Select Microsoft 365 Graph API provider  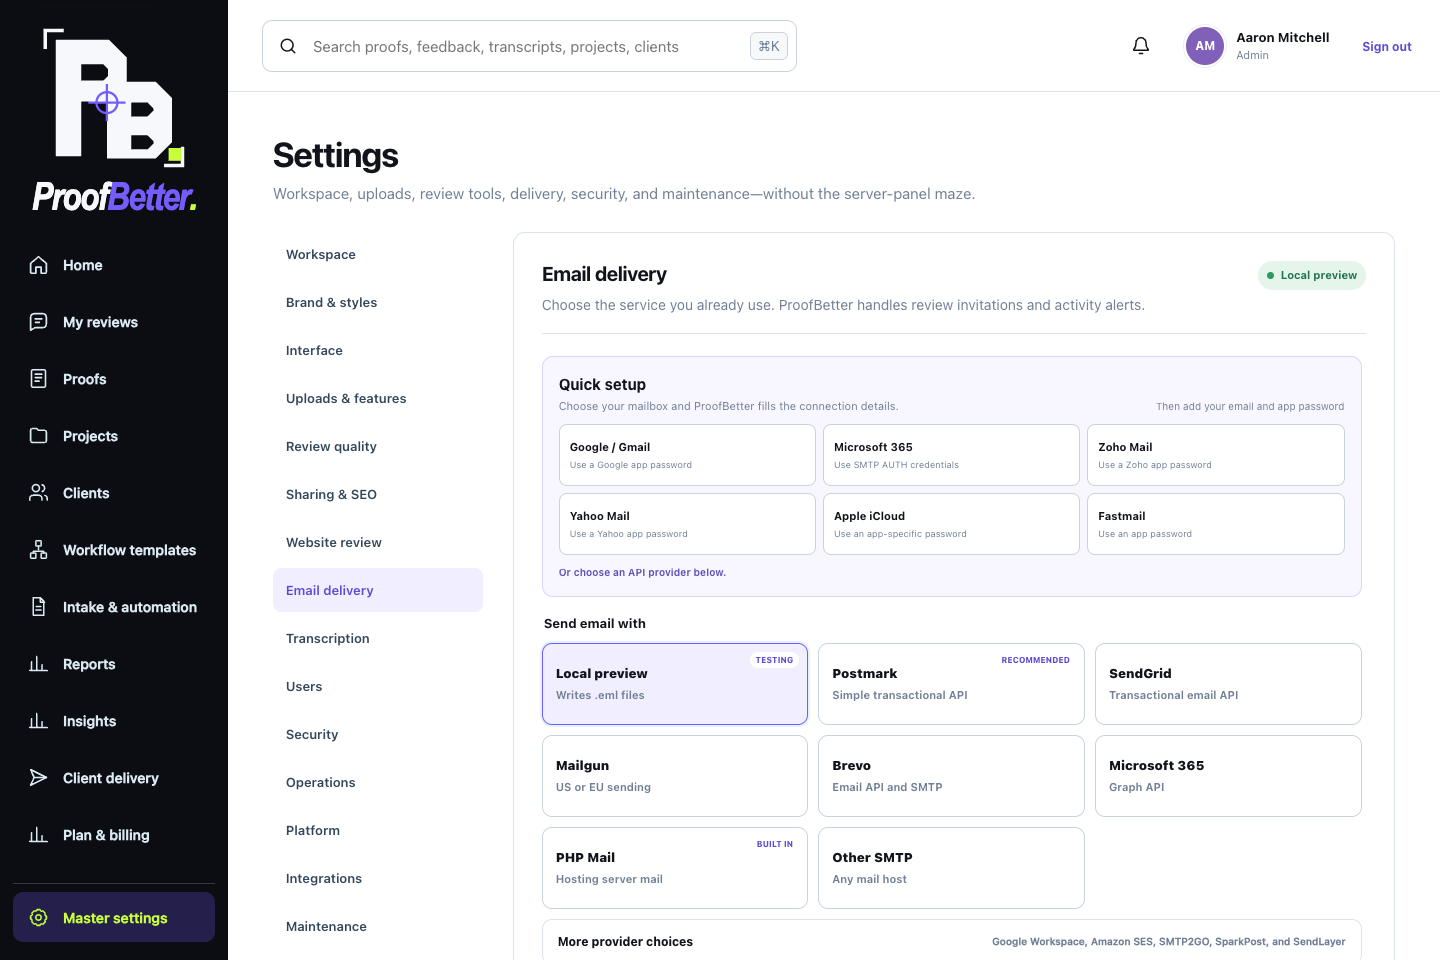1228,776
